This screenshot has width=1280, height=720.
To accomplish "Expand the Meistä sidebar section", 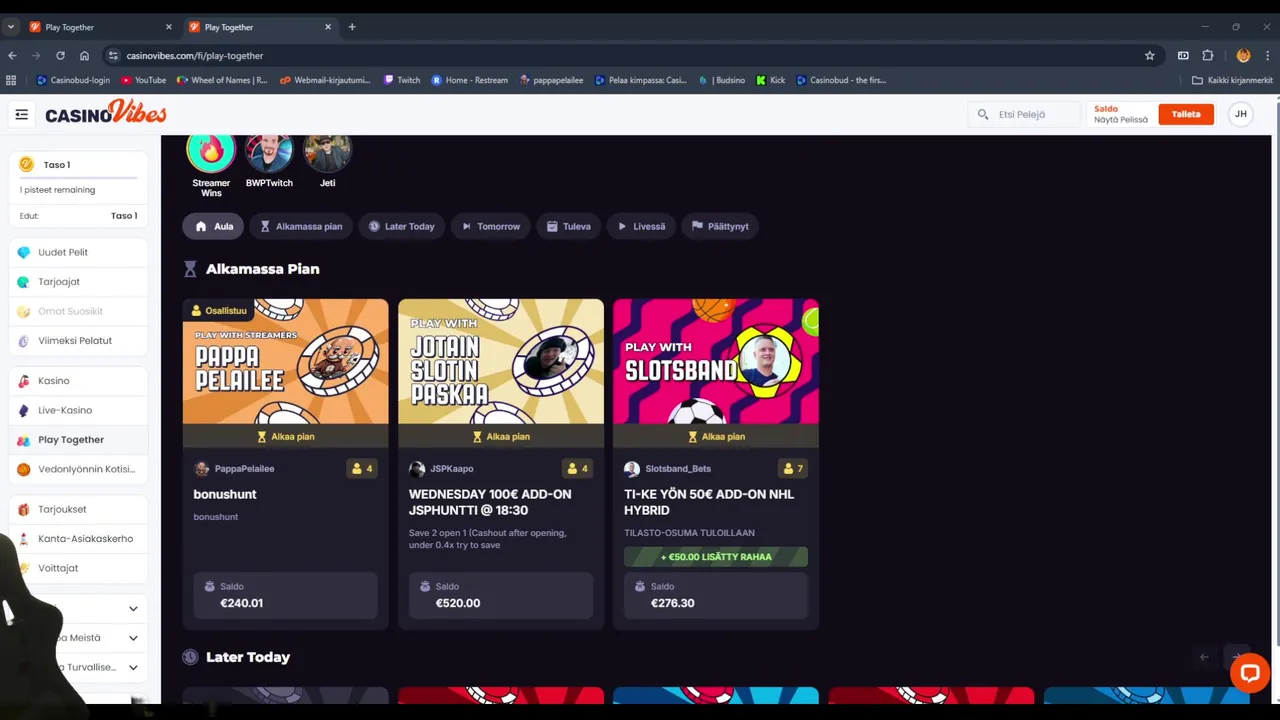I will coord(133,638).
